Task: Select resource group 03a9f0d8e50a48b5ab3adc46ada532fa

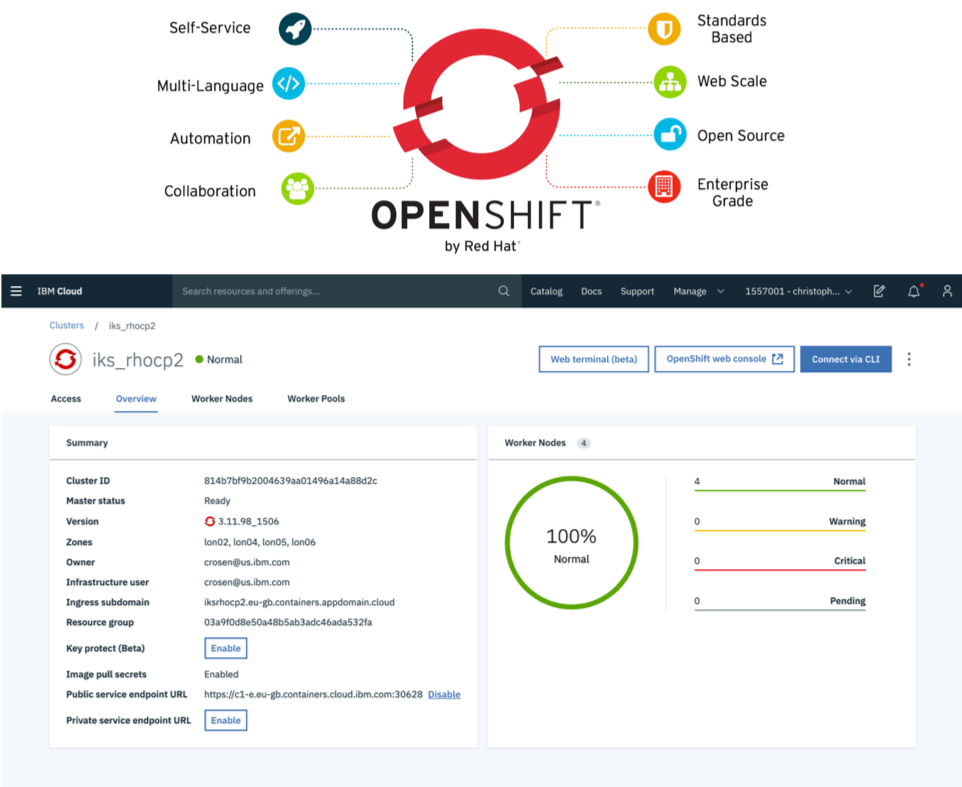Action: click(288, 622)
